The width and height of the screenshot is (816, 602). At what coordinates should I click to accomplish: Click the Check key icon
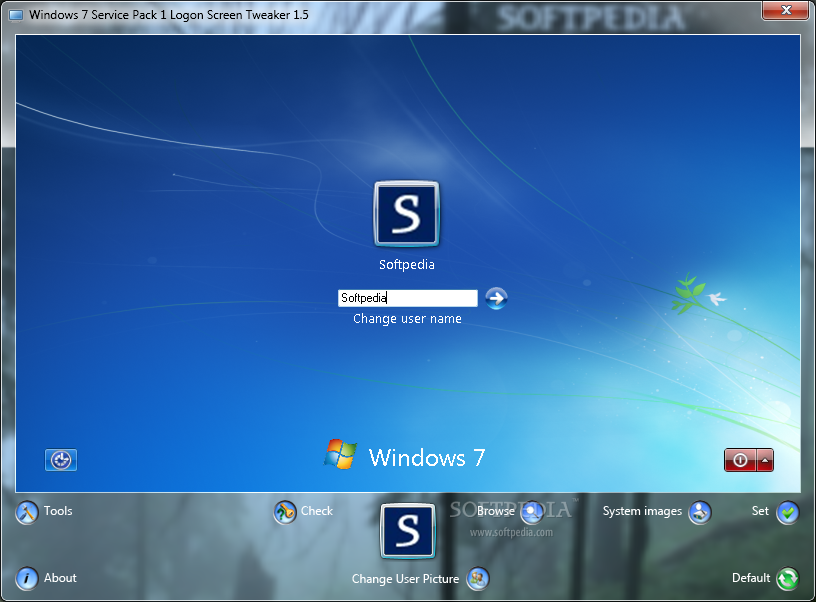coord(285,513)
